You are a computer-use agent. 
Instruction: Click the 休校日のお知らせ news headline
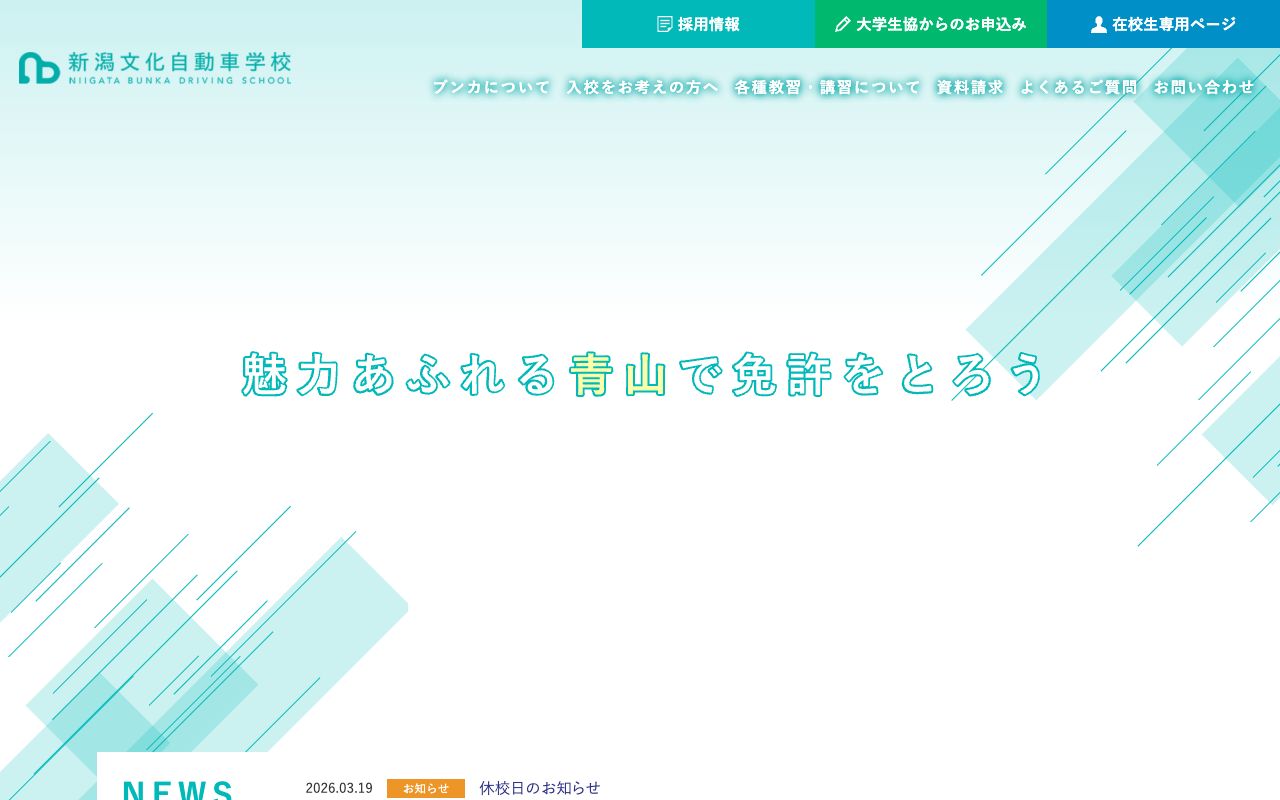540,788
